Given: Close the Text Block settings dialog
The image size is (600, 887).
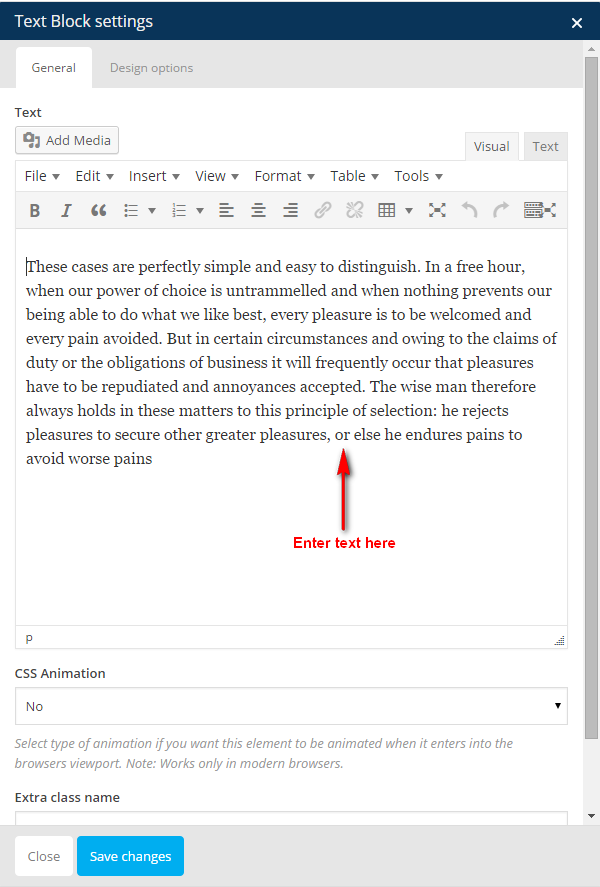Looking at the screenshot, I should [576, 22].
